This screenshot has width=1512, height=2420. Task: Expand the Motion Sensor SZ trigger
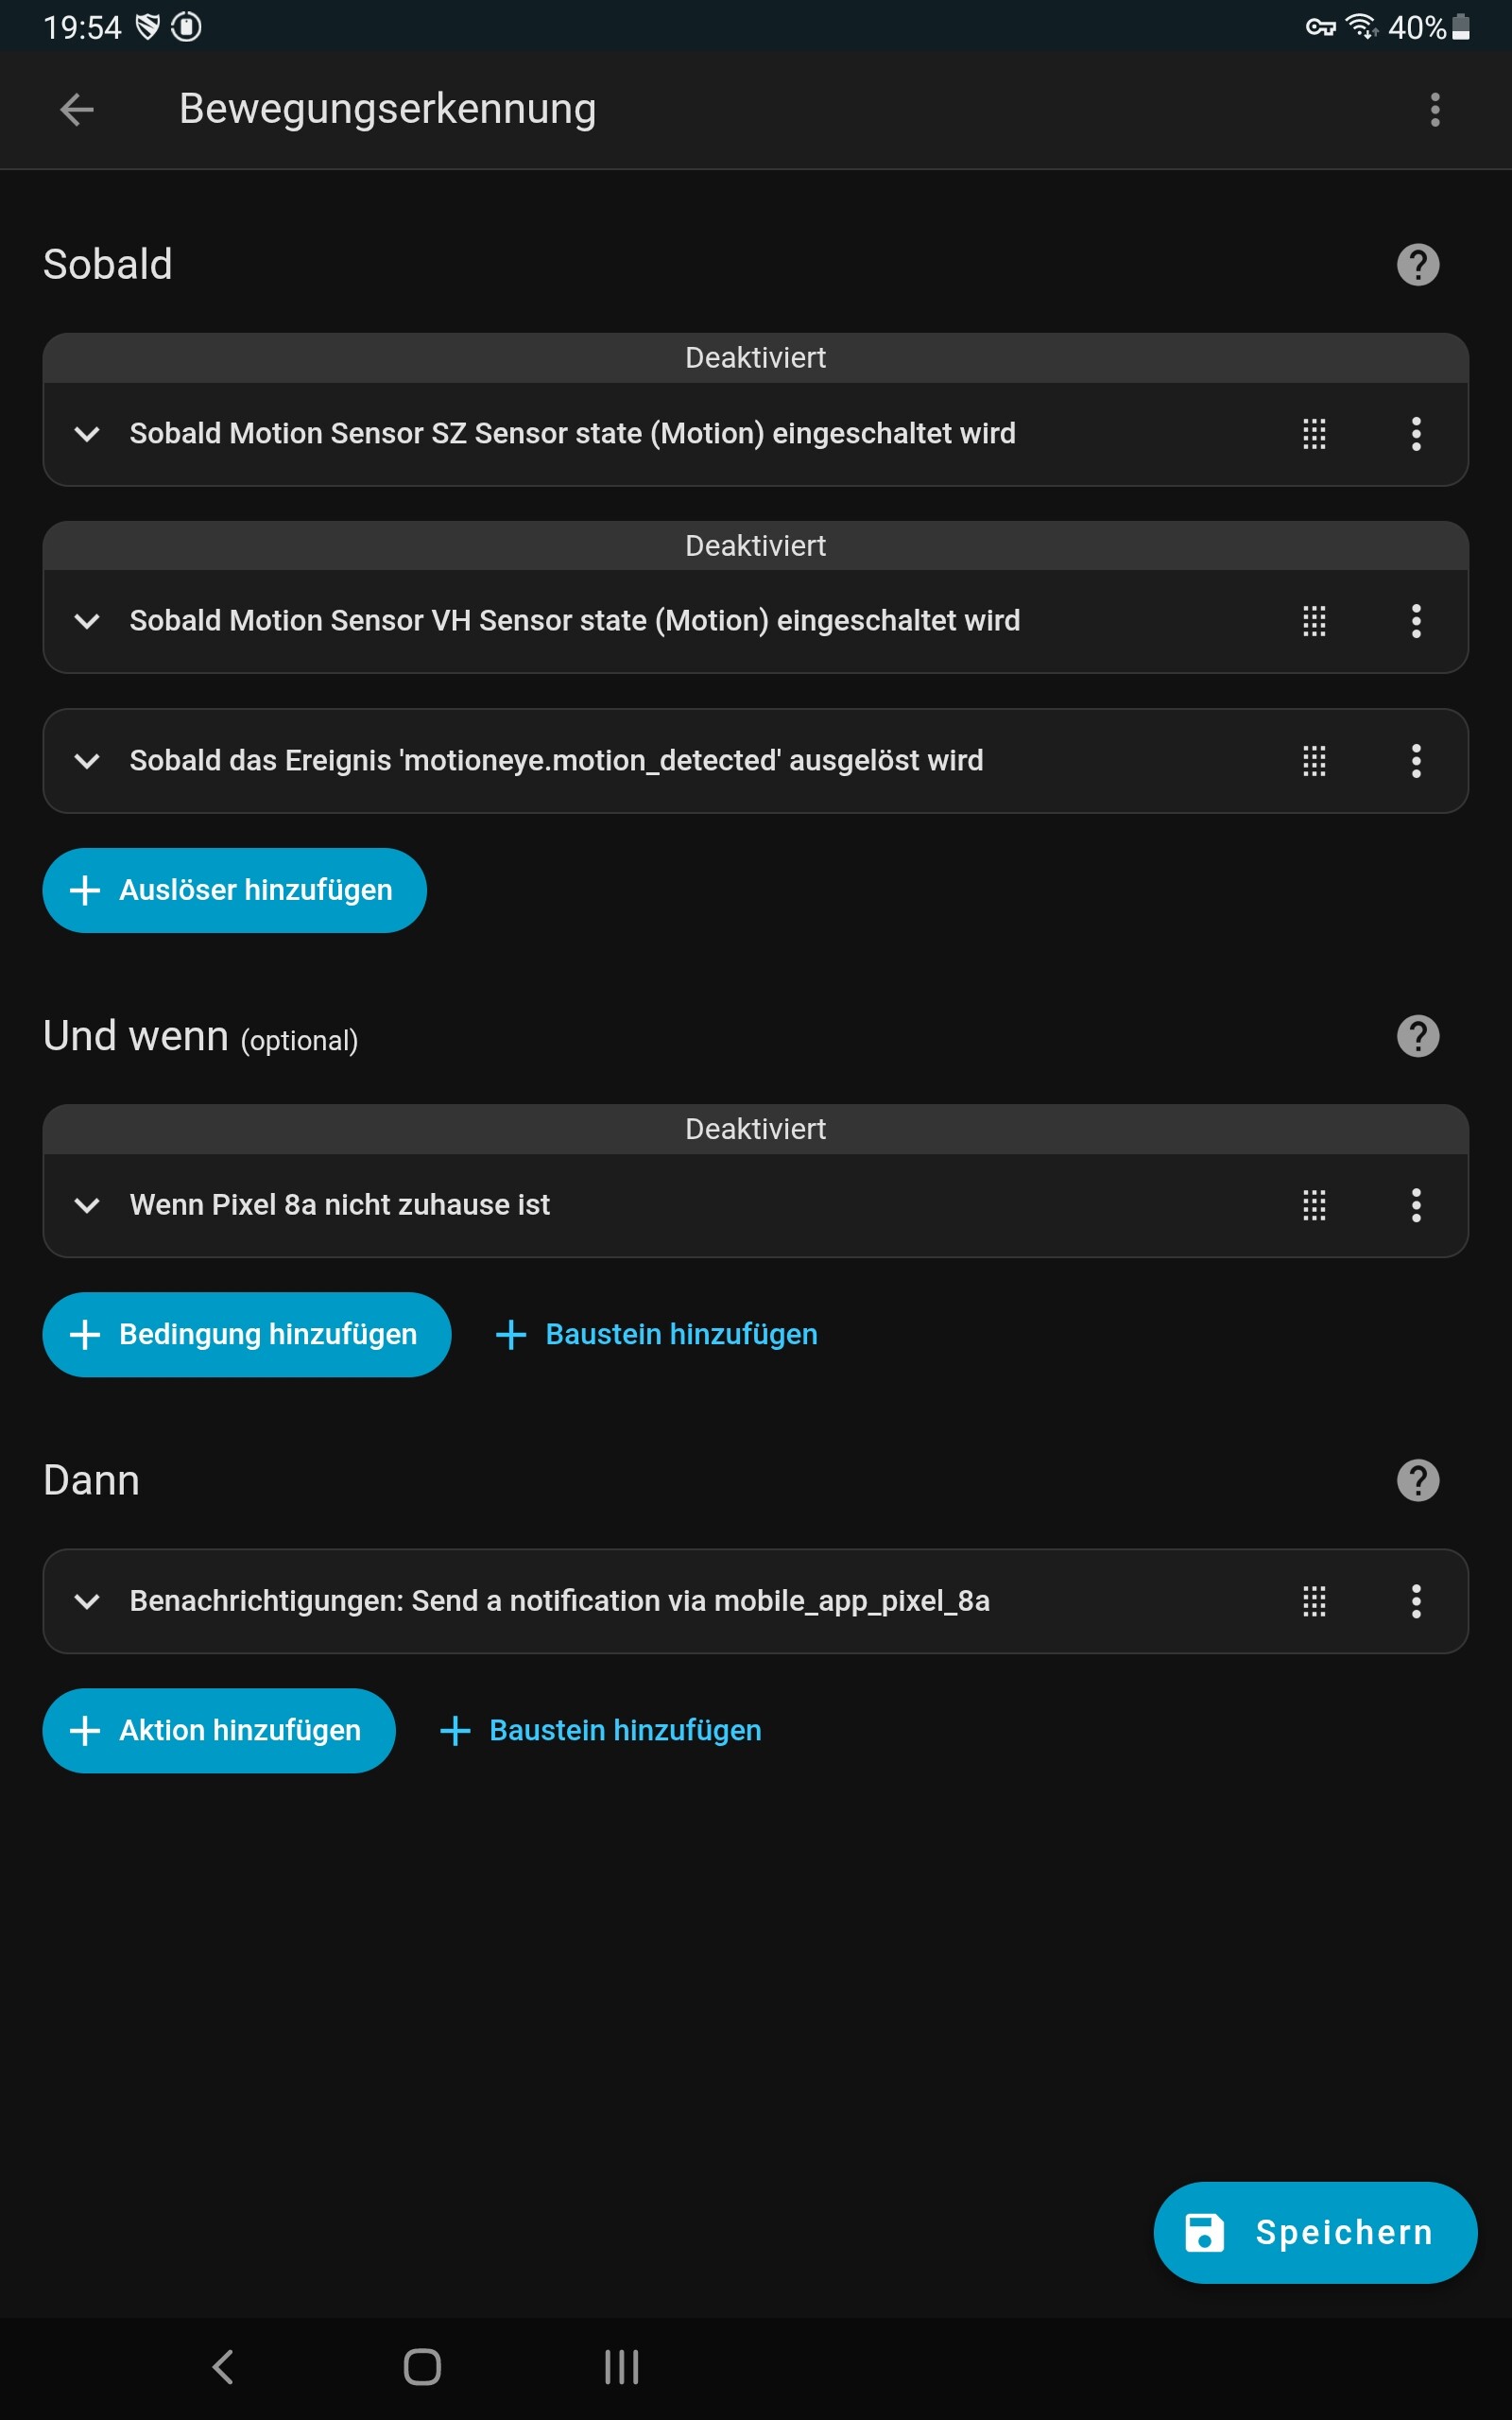[x=87, y=434]
